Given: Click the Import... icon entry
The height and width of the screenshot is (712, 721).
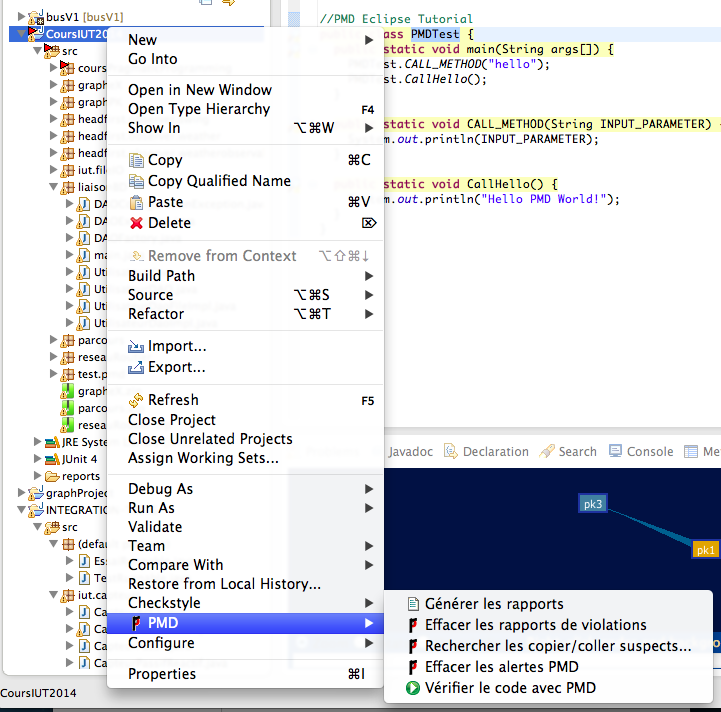Looking at the screenshot, I should tap(137, 347).
